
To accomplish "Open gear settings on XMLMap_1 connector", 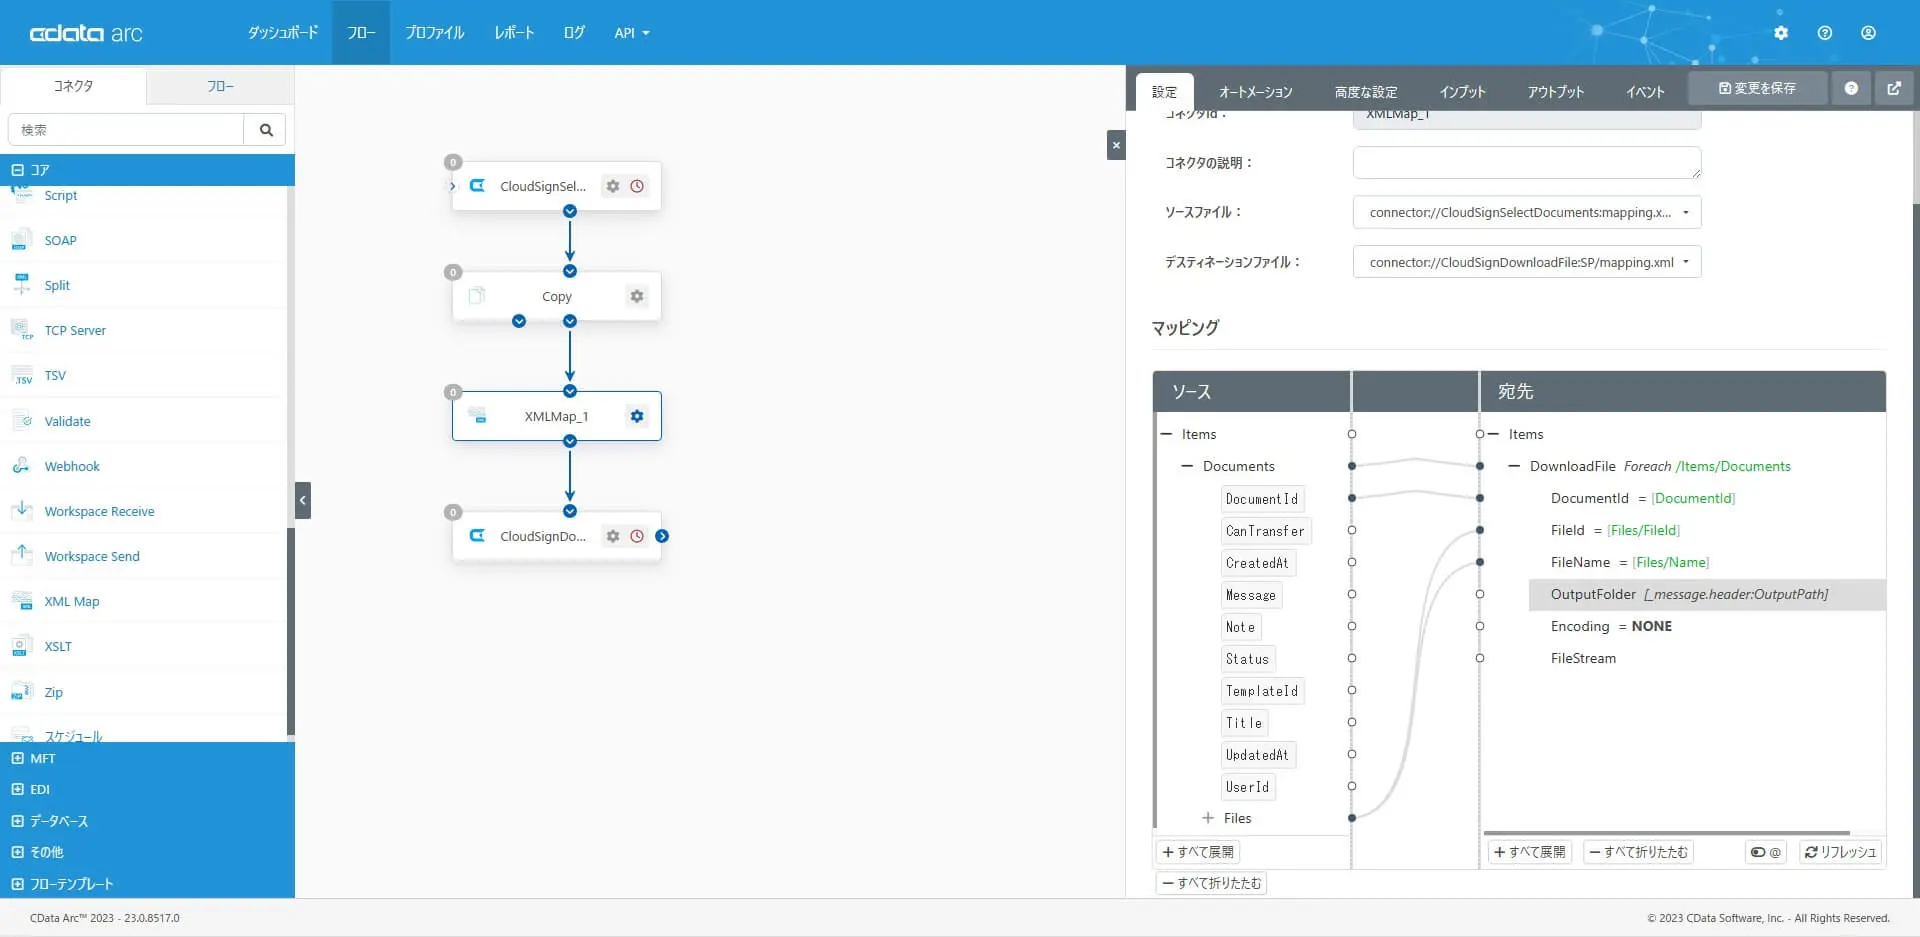I will click(x=637, y=416).
